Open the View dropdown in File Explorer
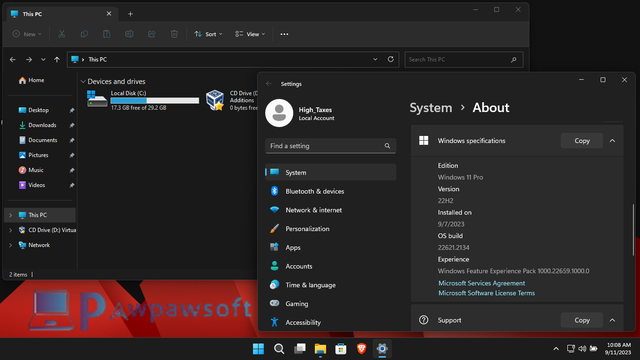 tap(250, 34)
